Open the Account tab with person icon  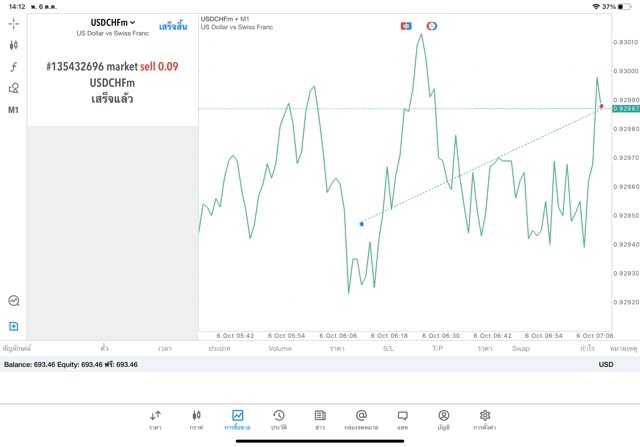coord(443,419)
